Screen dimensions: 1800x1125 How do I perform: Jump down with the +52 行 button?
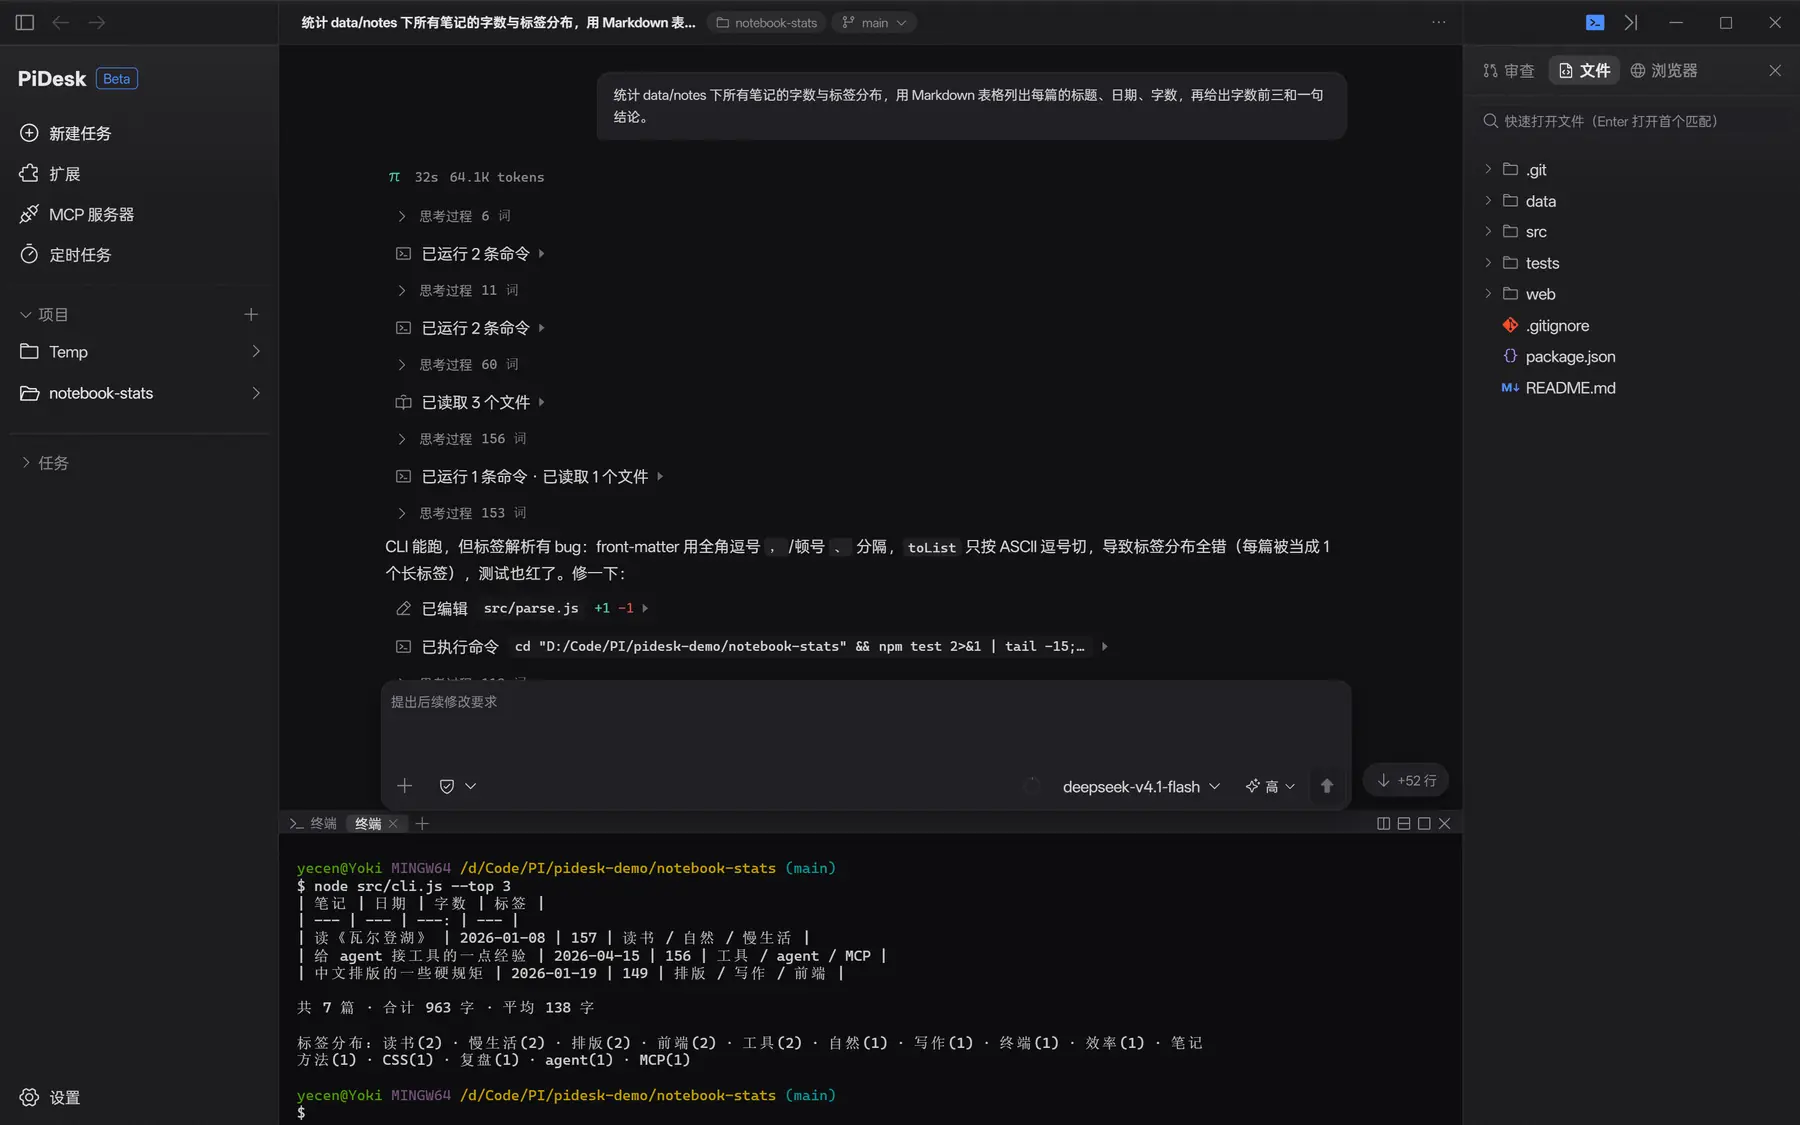(x=1406, y=780)
